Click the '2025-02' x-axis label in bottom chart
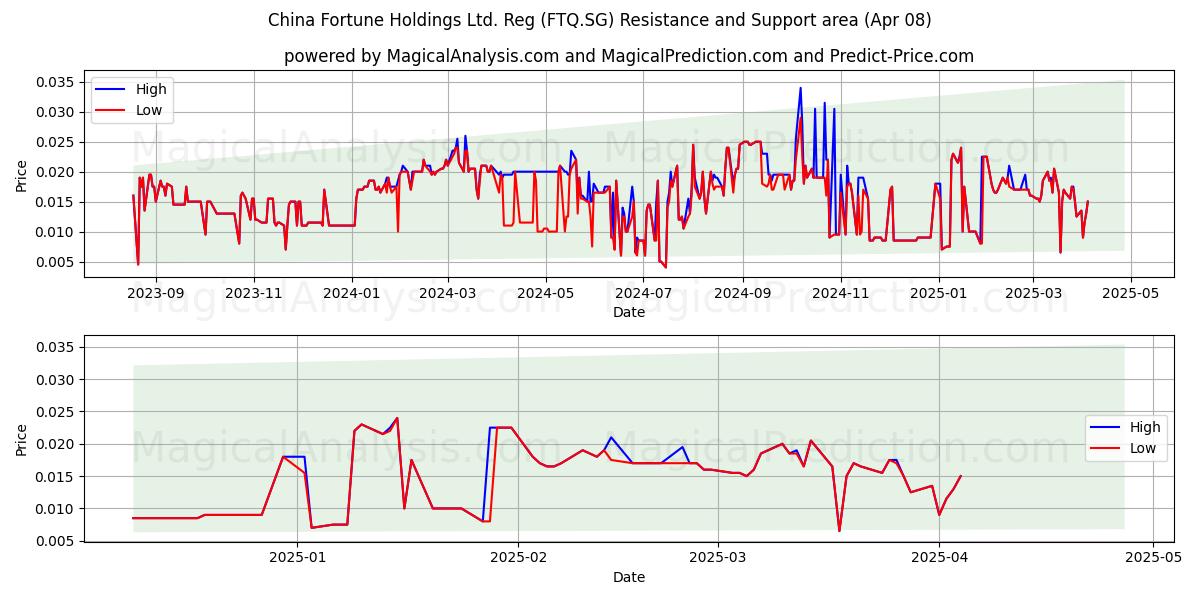Image resolution: width=1200 pixels, height=600 pixels. pyautogui.click(x=519, y=559)
